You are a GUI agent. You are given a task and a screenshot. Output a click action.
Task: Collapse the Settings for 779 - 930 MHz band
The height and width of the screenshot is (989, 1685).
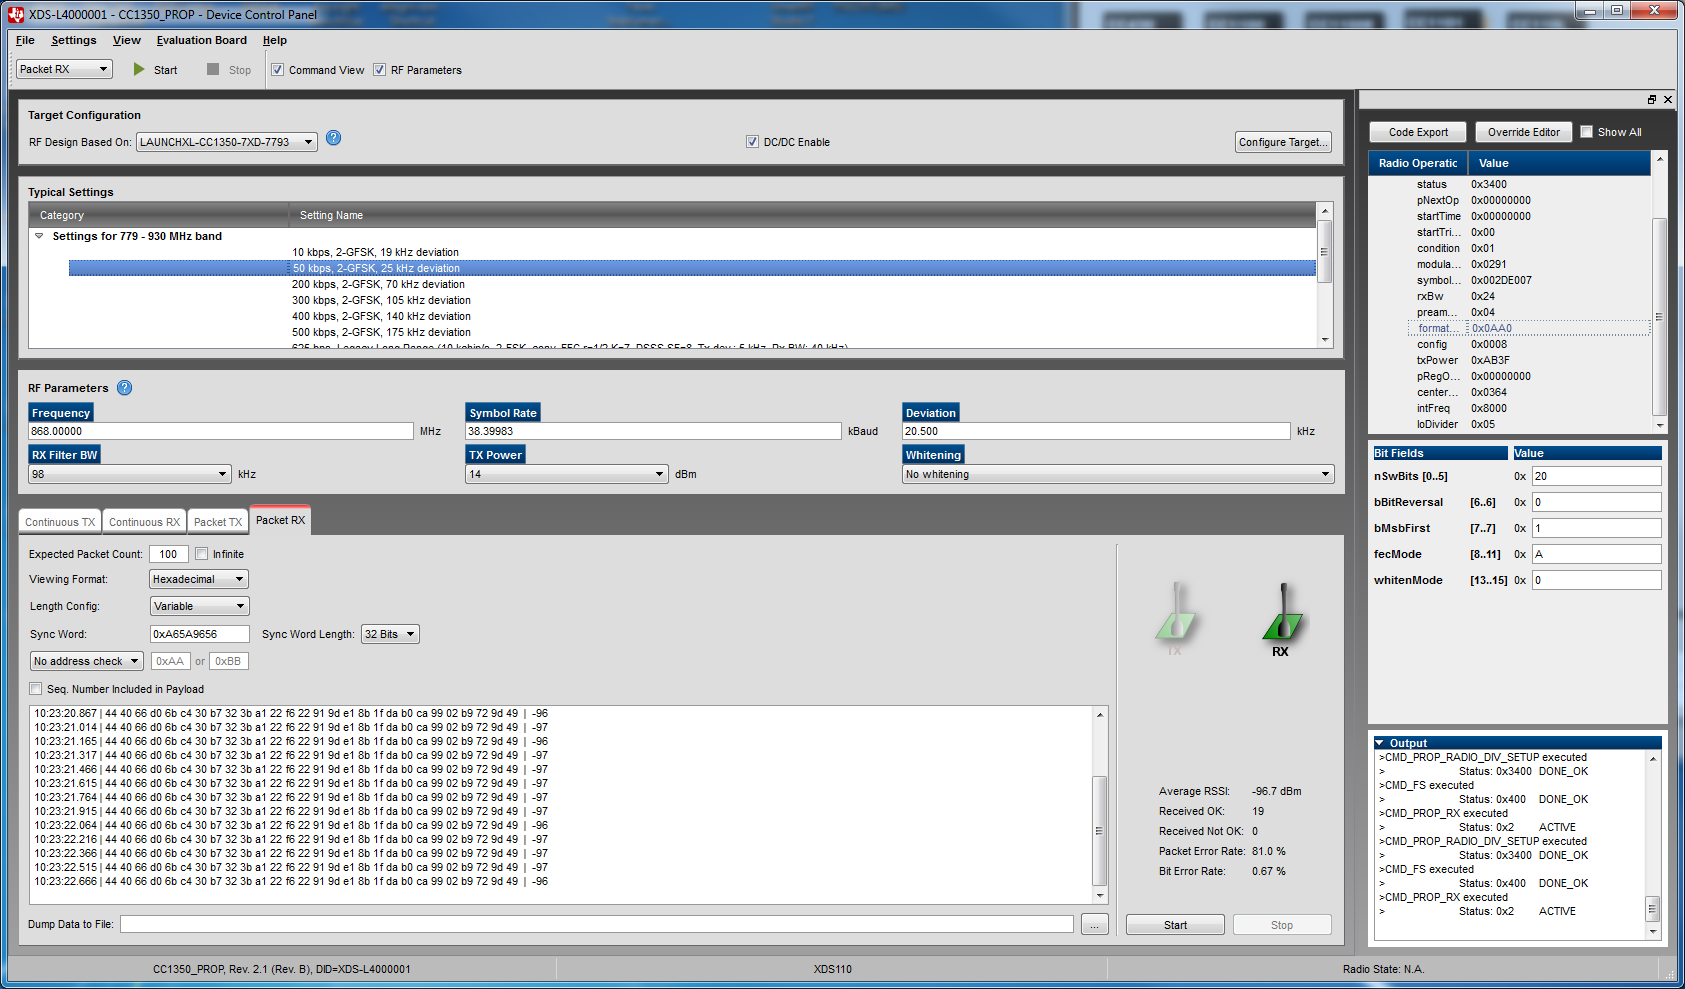tap(40, 236)
